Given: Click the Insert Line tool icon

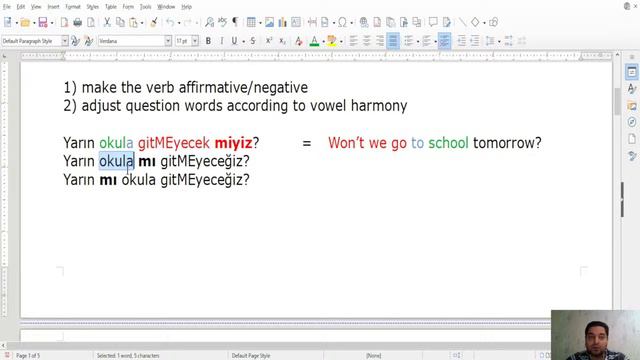Looking at the screenshot, I should [462, 22].
